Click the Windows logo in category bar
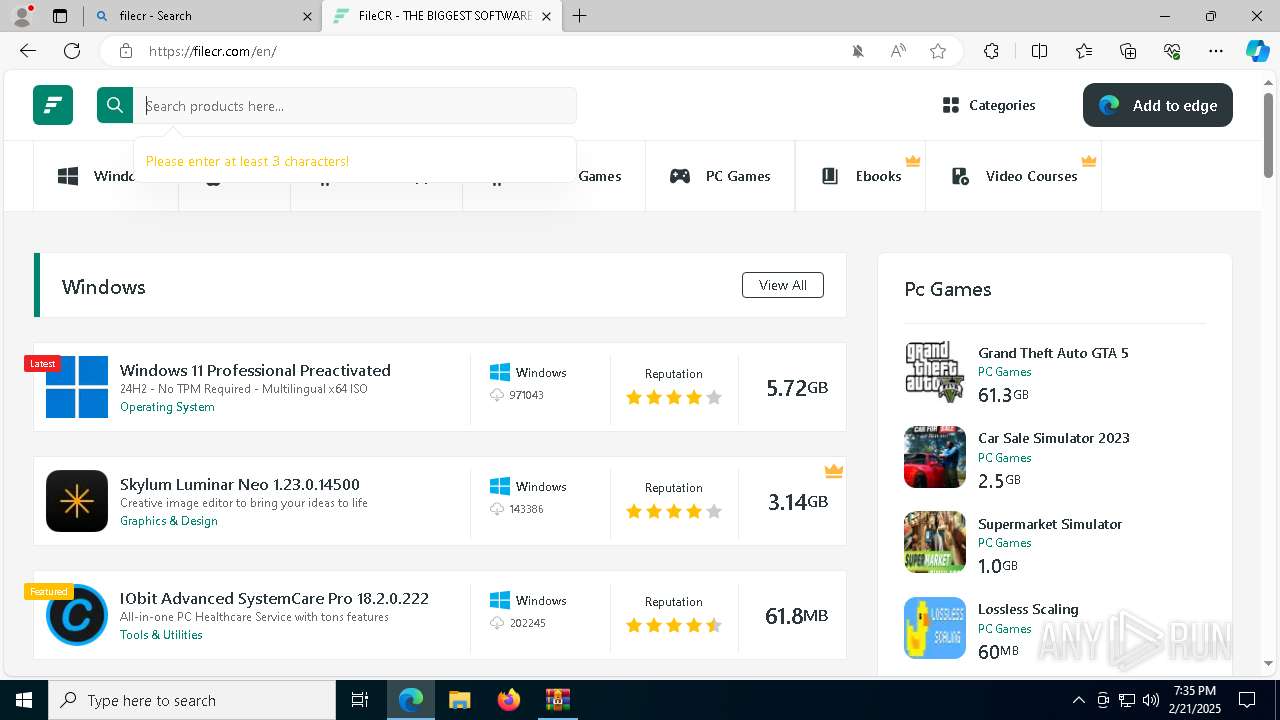Image resolution: width=1280 pixels, height=720 pixels. click(68, 176)
